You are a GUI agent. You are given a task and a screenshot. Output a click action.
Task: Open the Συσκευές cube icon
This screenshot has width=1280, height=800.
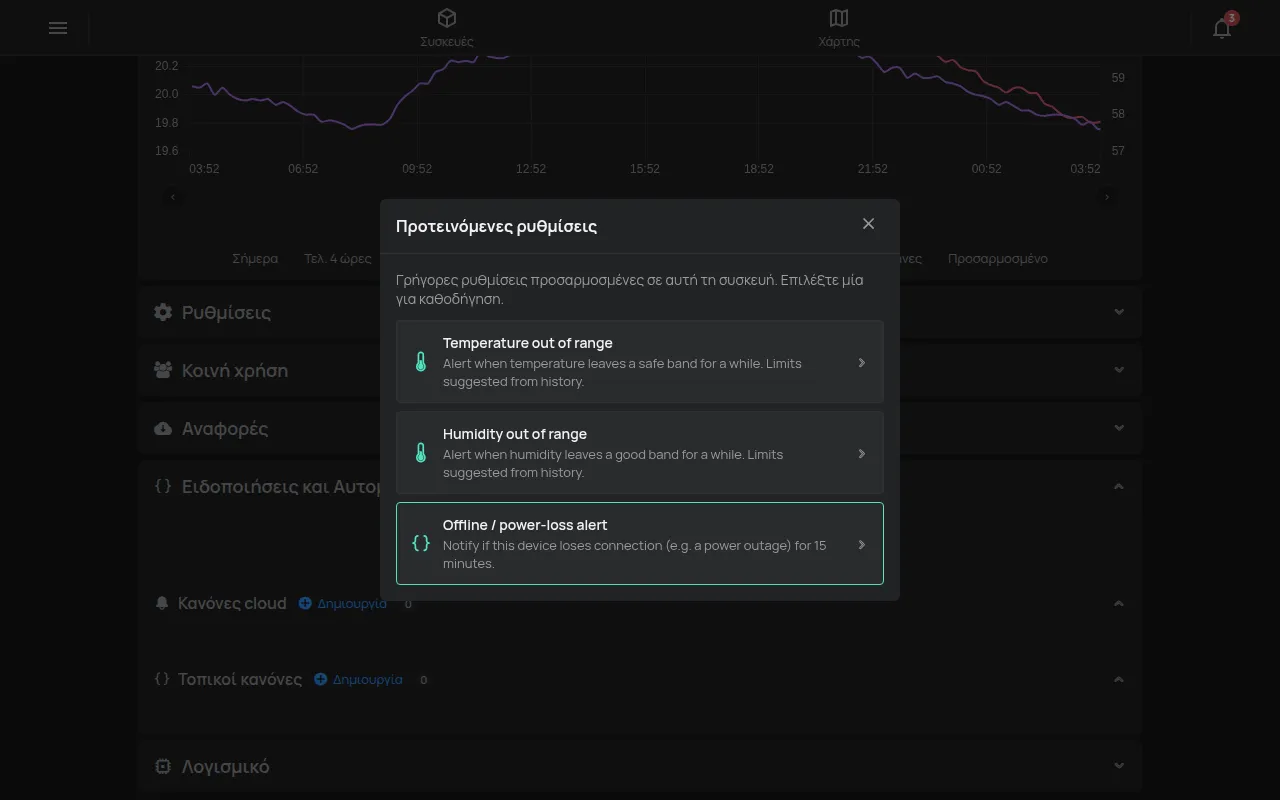(447, 18)
